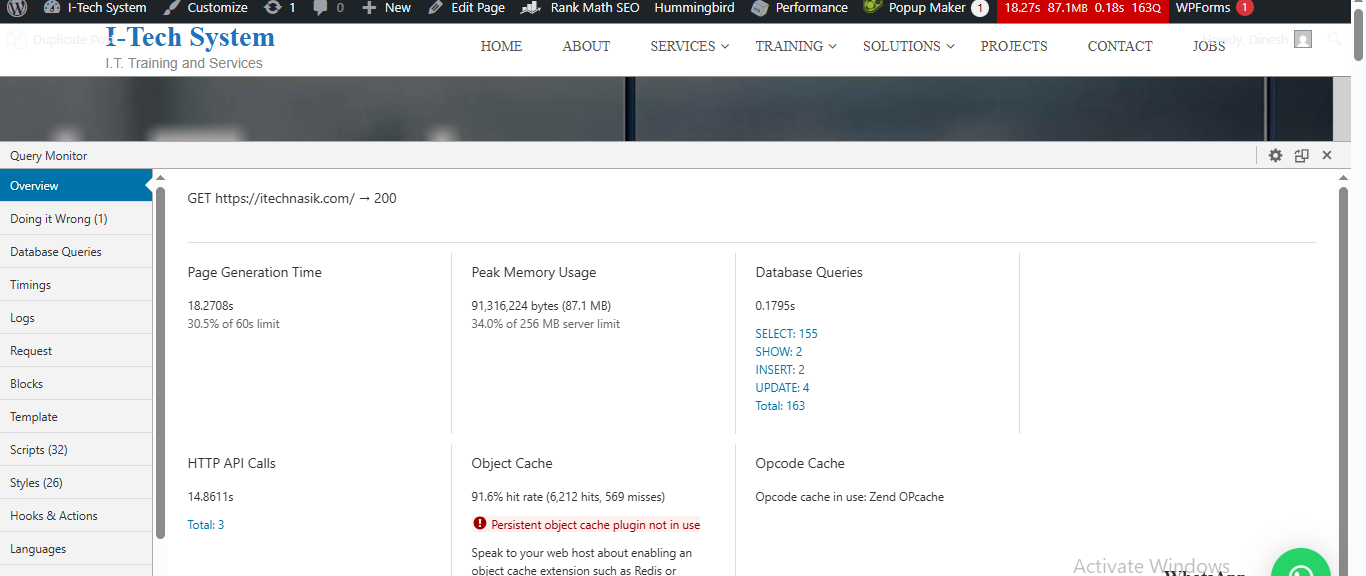Open Popup Maker admin bar item
This screenshot has height=576, width=1366.
[x=925, y=8]
